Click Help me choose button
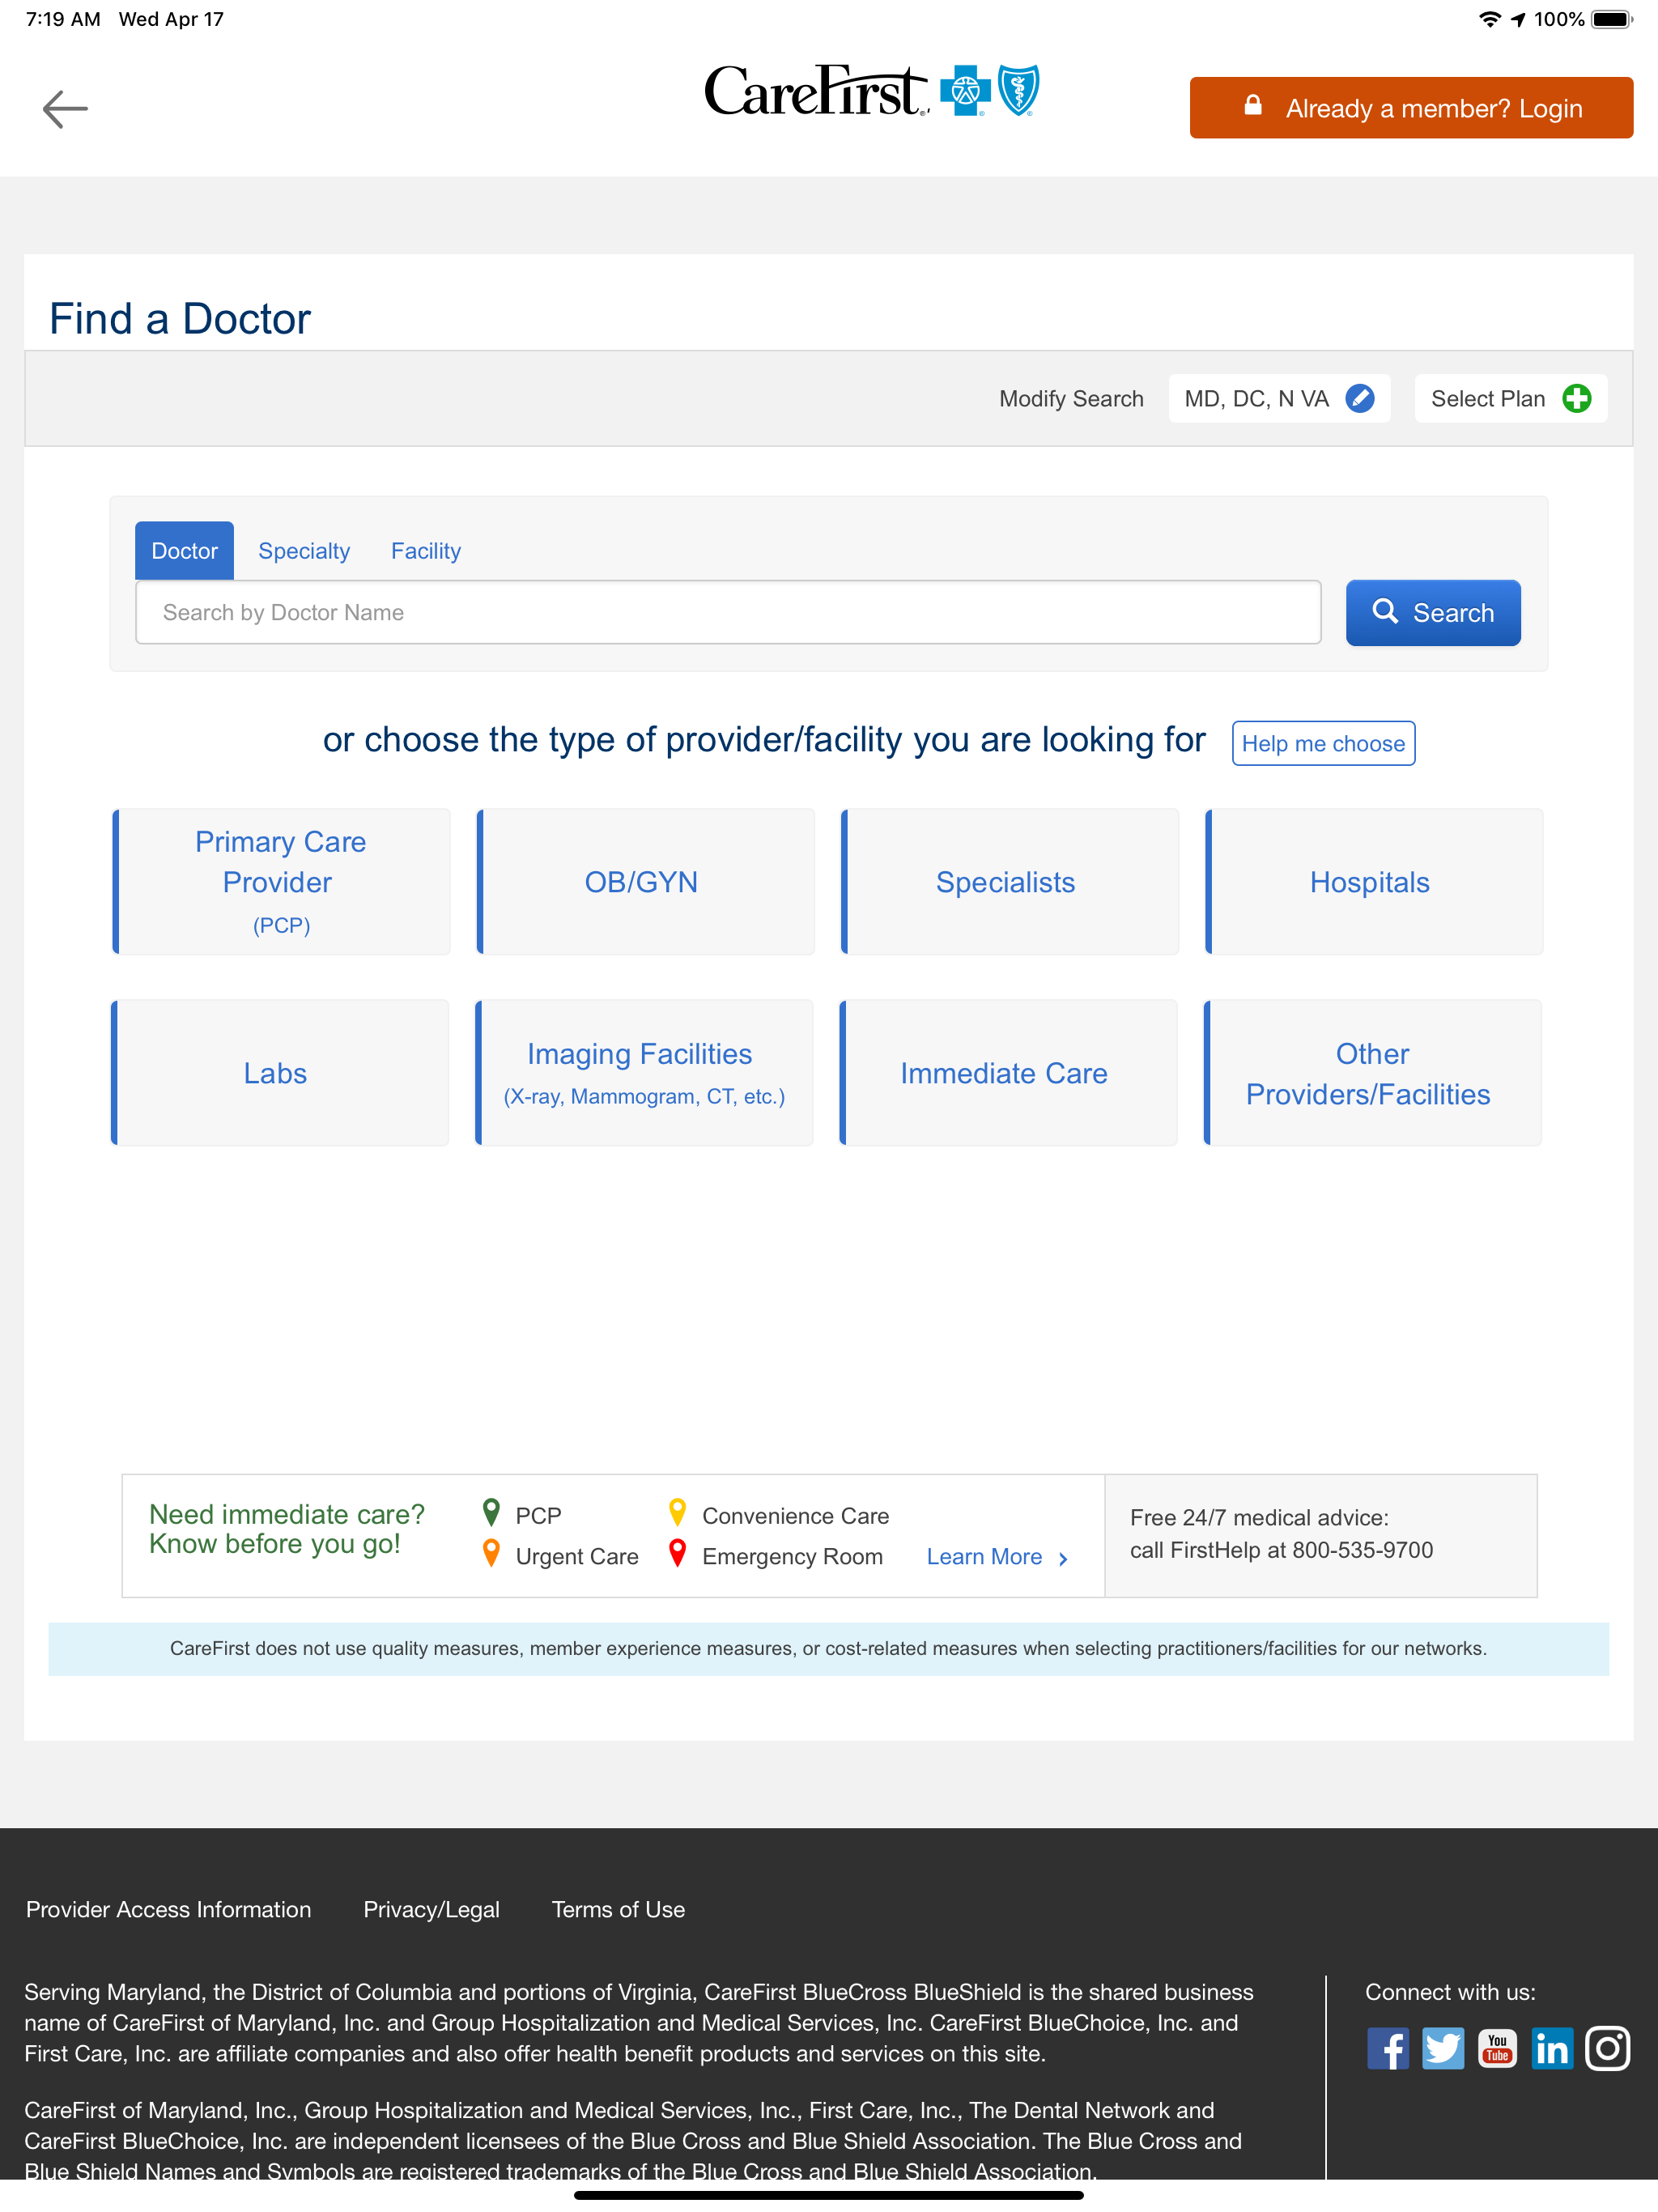1658x2212 pixels. coord(1323,743)
